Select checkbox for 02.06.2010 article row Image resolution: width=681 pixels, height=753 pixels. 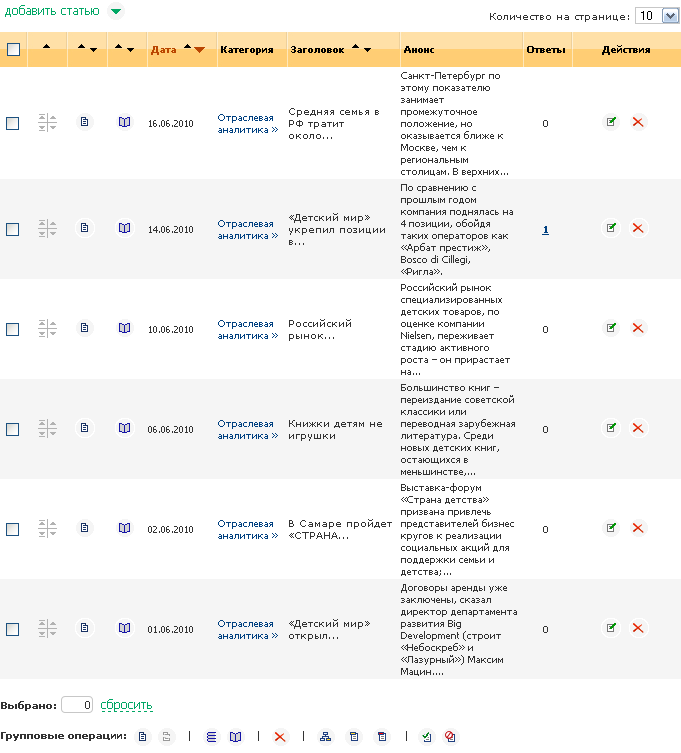pyautogui.click(x=13, y=529)
